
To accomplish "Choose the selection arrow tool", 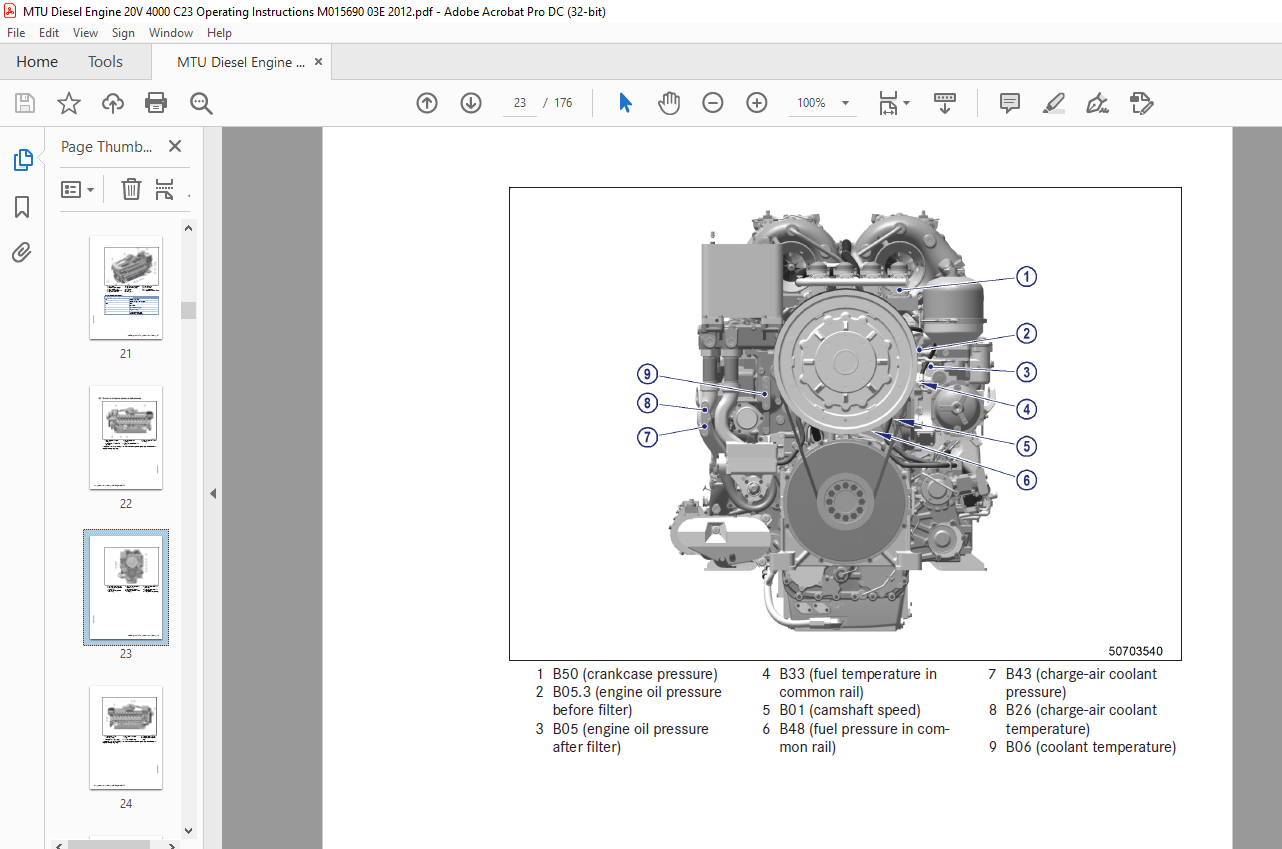I will 625,103.
